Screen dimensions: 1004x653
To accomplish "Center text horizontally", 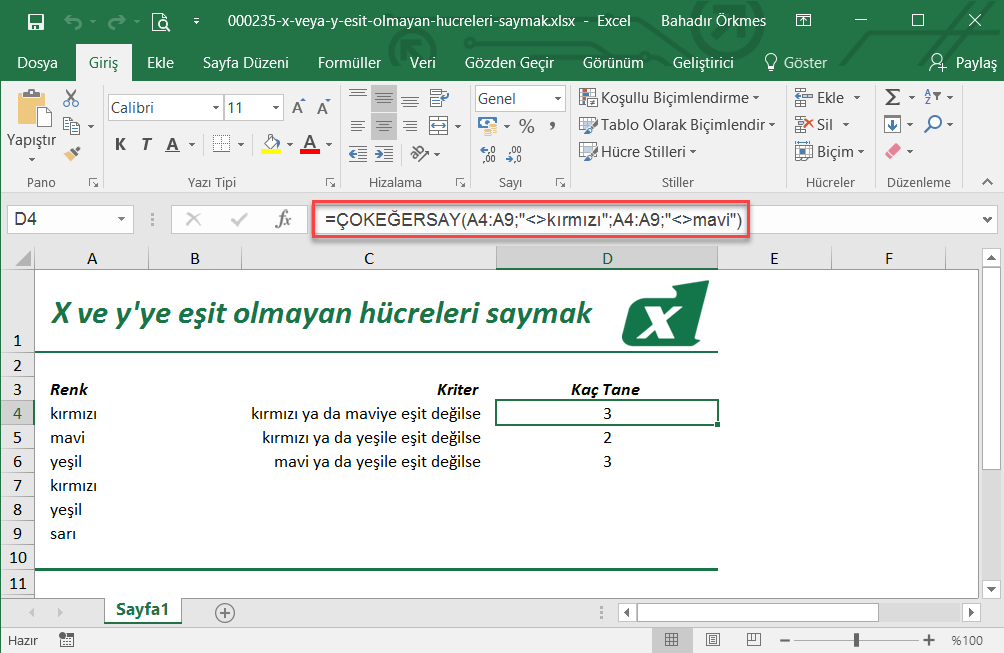I will click(x=384, y=126).
